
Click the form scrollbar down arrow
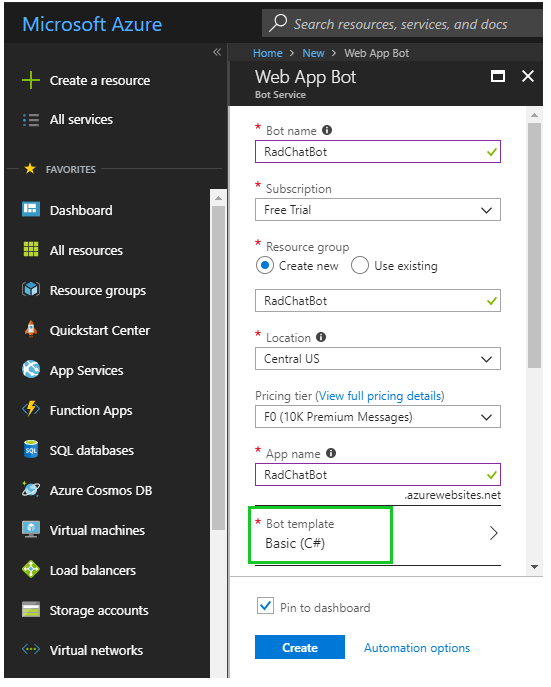[x=534, y=567]
